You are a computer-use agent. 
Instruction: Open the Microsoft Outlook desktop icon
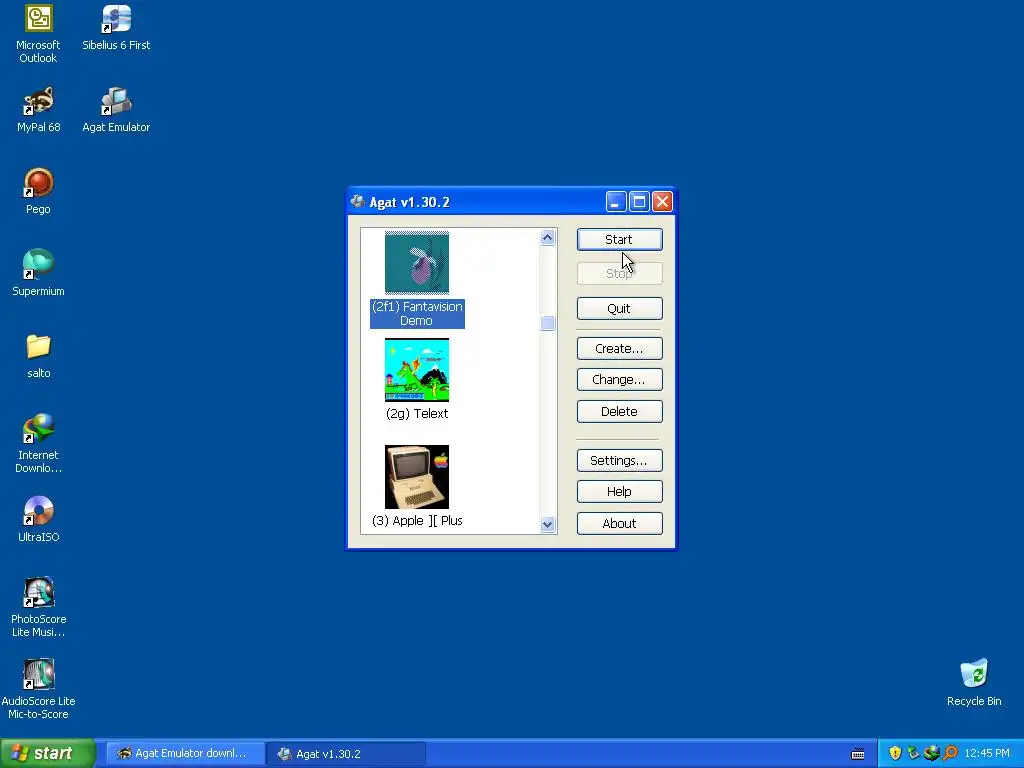point(38,34)
